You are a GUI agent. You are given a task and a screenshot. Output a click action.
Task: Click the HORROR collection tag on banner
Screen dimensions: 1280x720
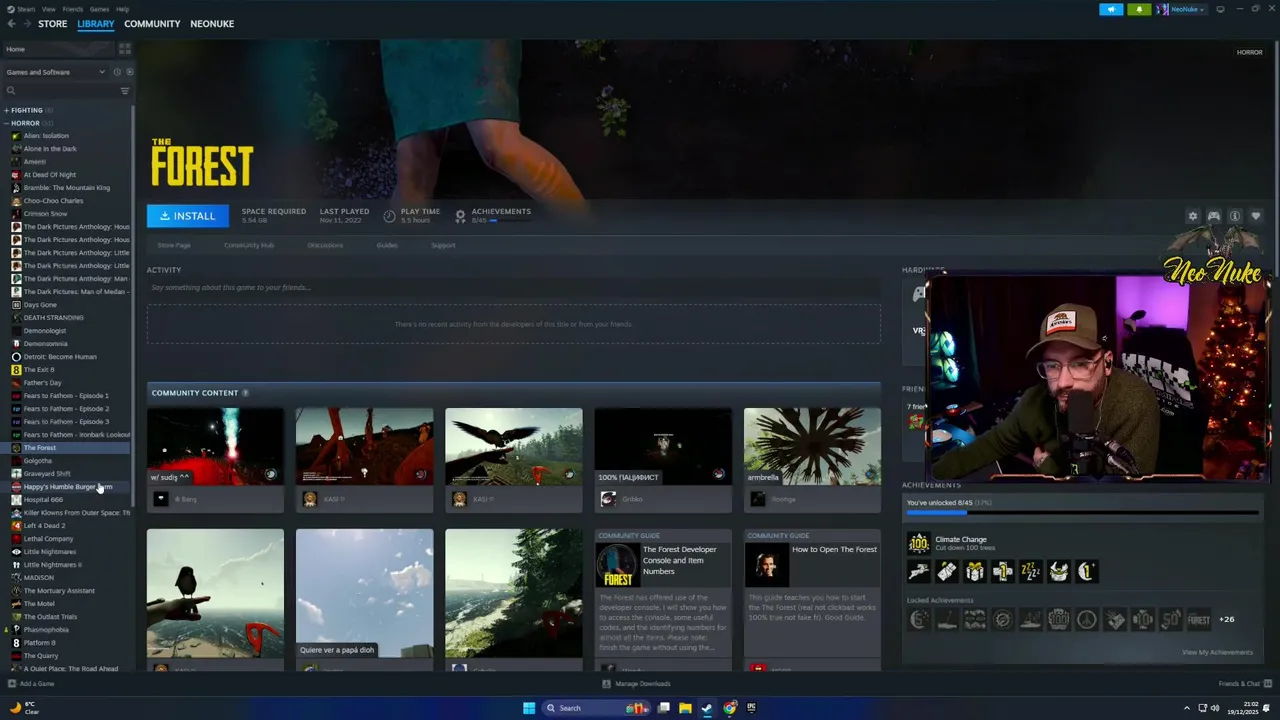point(1249,52)
